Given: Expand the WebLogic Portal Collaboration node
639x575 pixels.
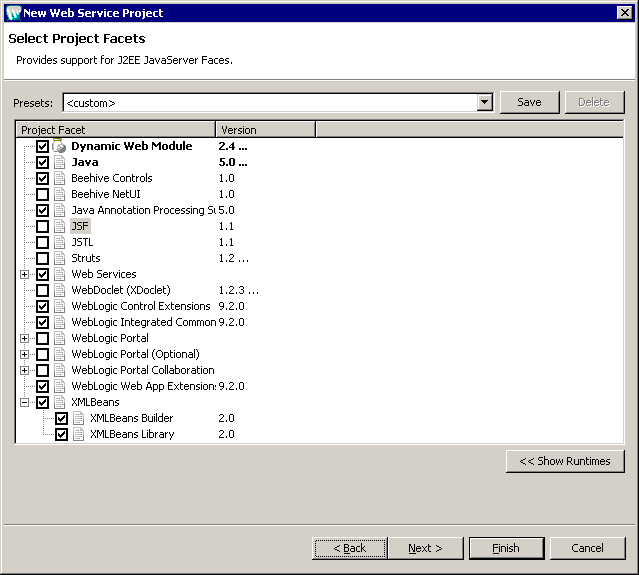Looking at the screenshot, I should click(x=24, y=370).
